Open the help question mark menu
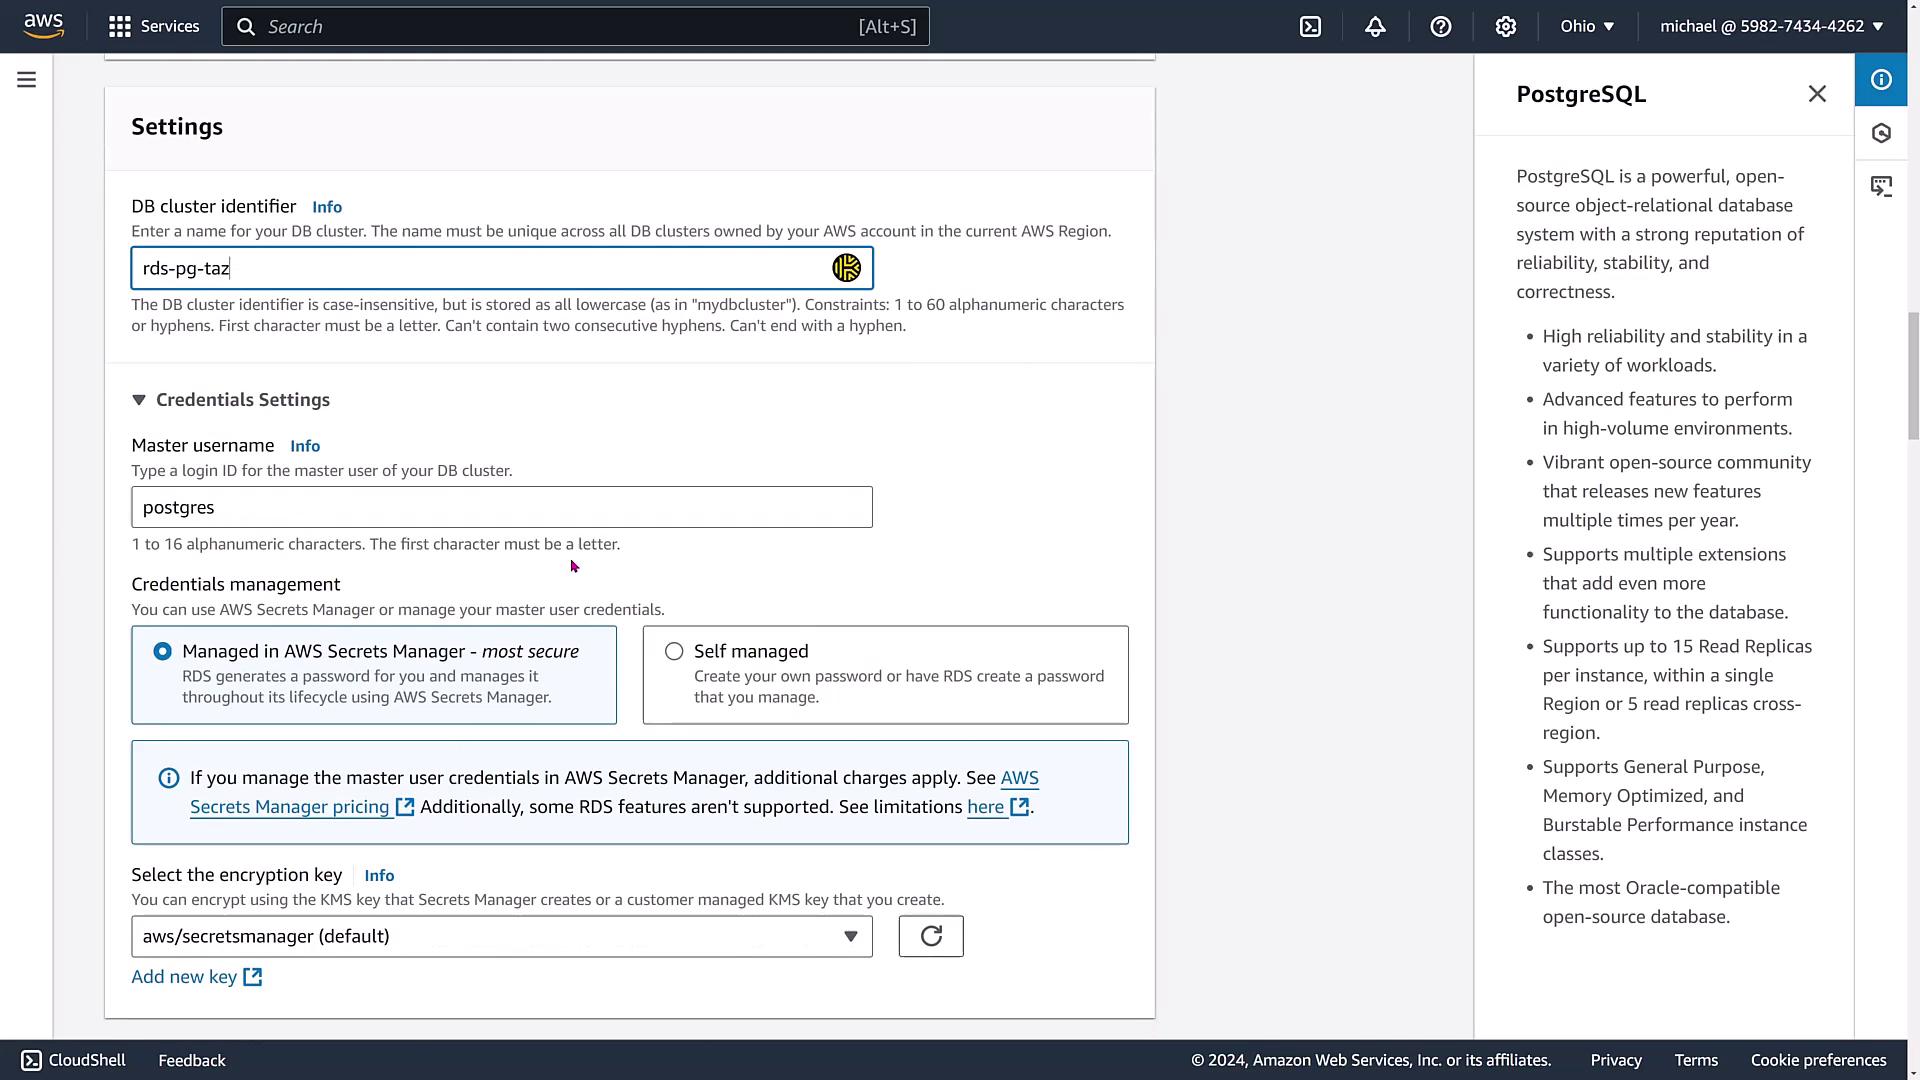1920x1080 pixels. point(1440,27)
